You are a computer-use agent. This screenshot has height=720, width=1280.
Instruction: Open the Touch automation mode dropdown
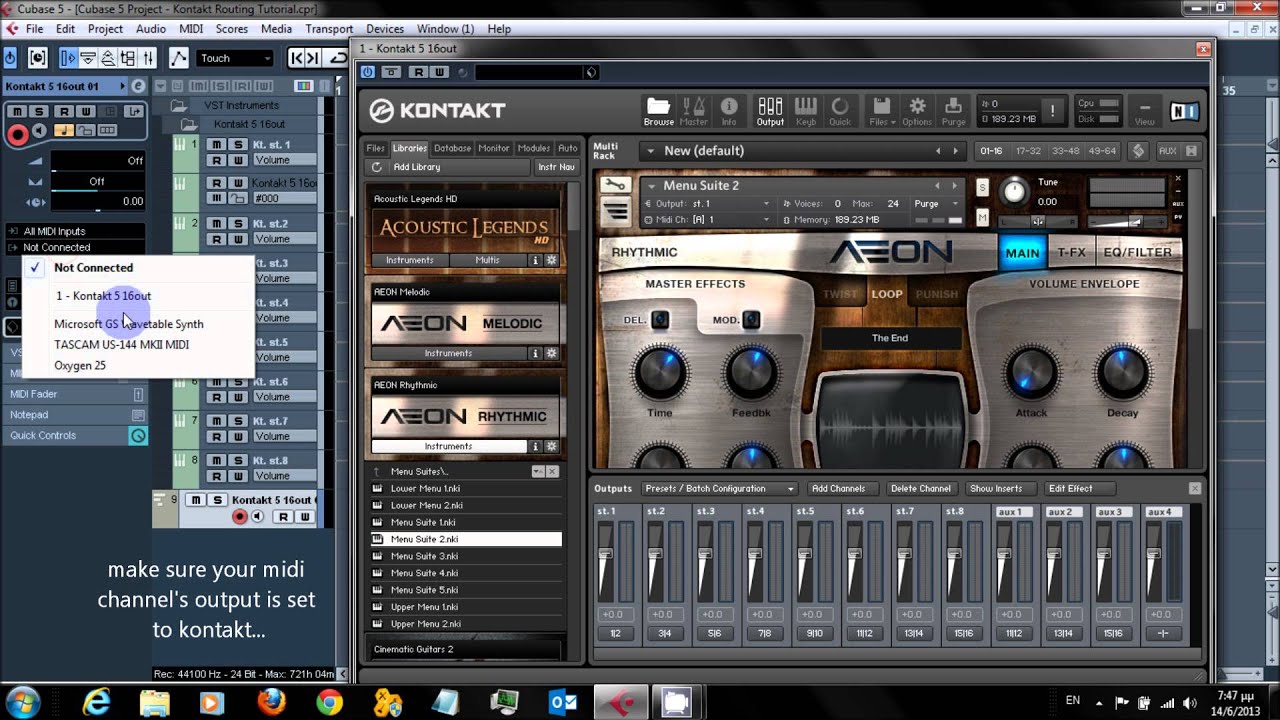click(235, 58)
